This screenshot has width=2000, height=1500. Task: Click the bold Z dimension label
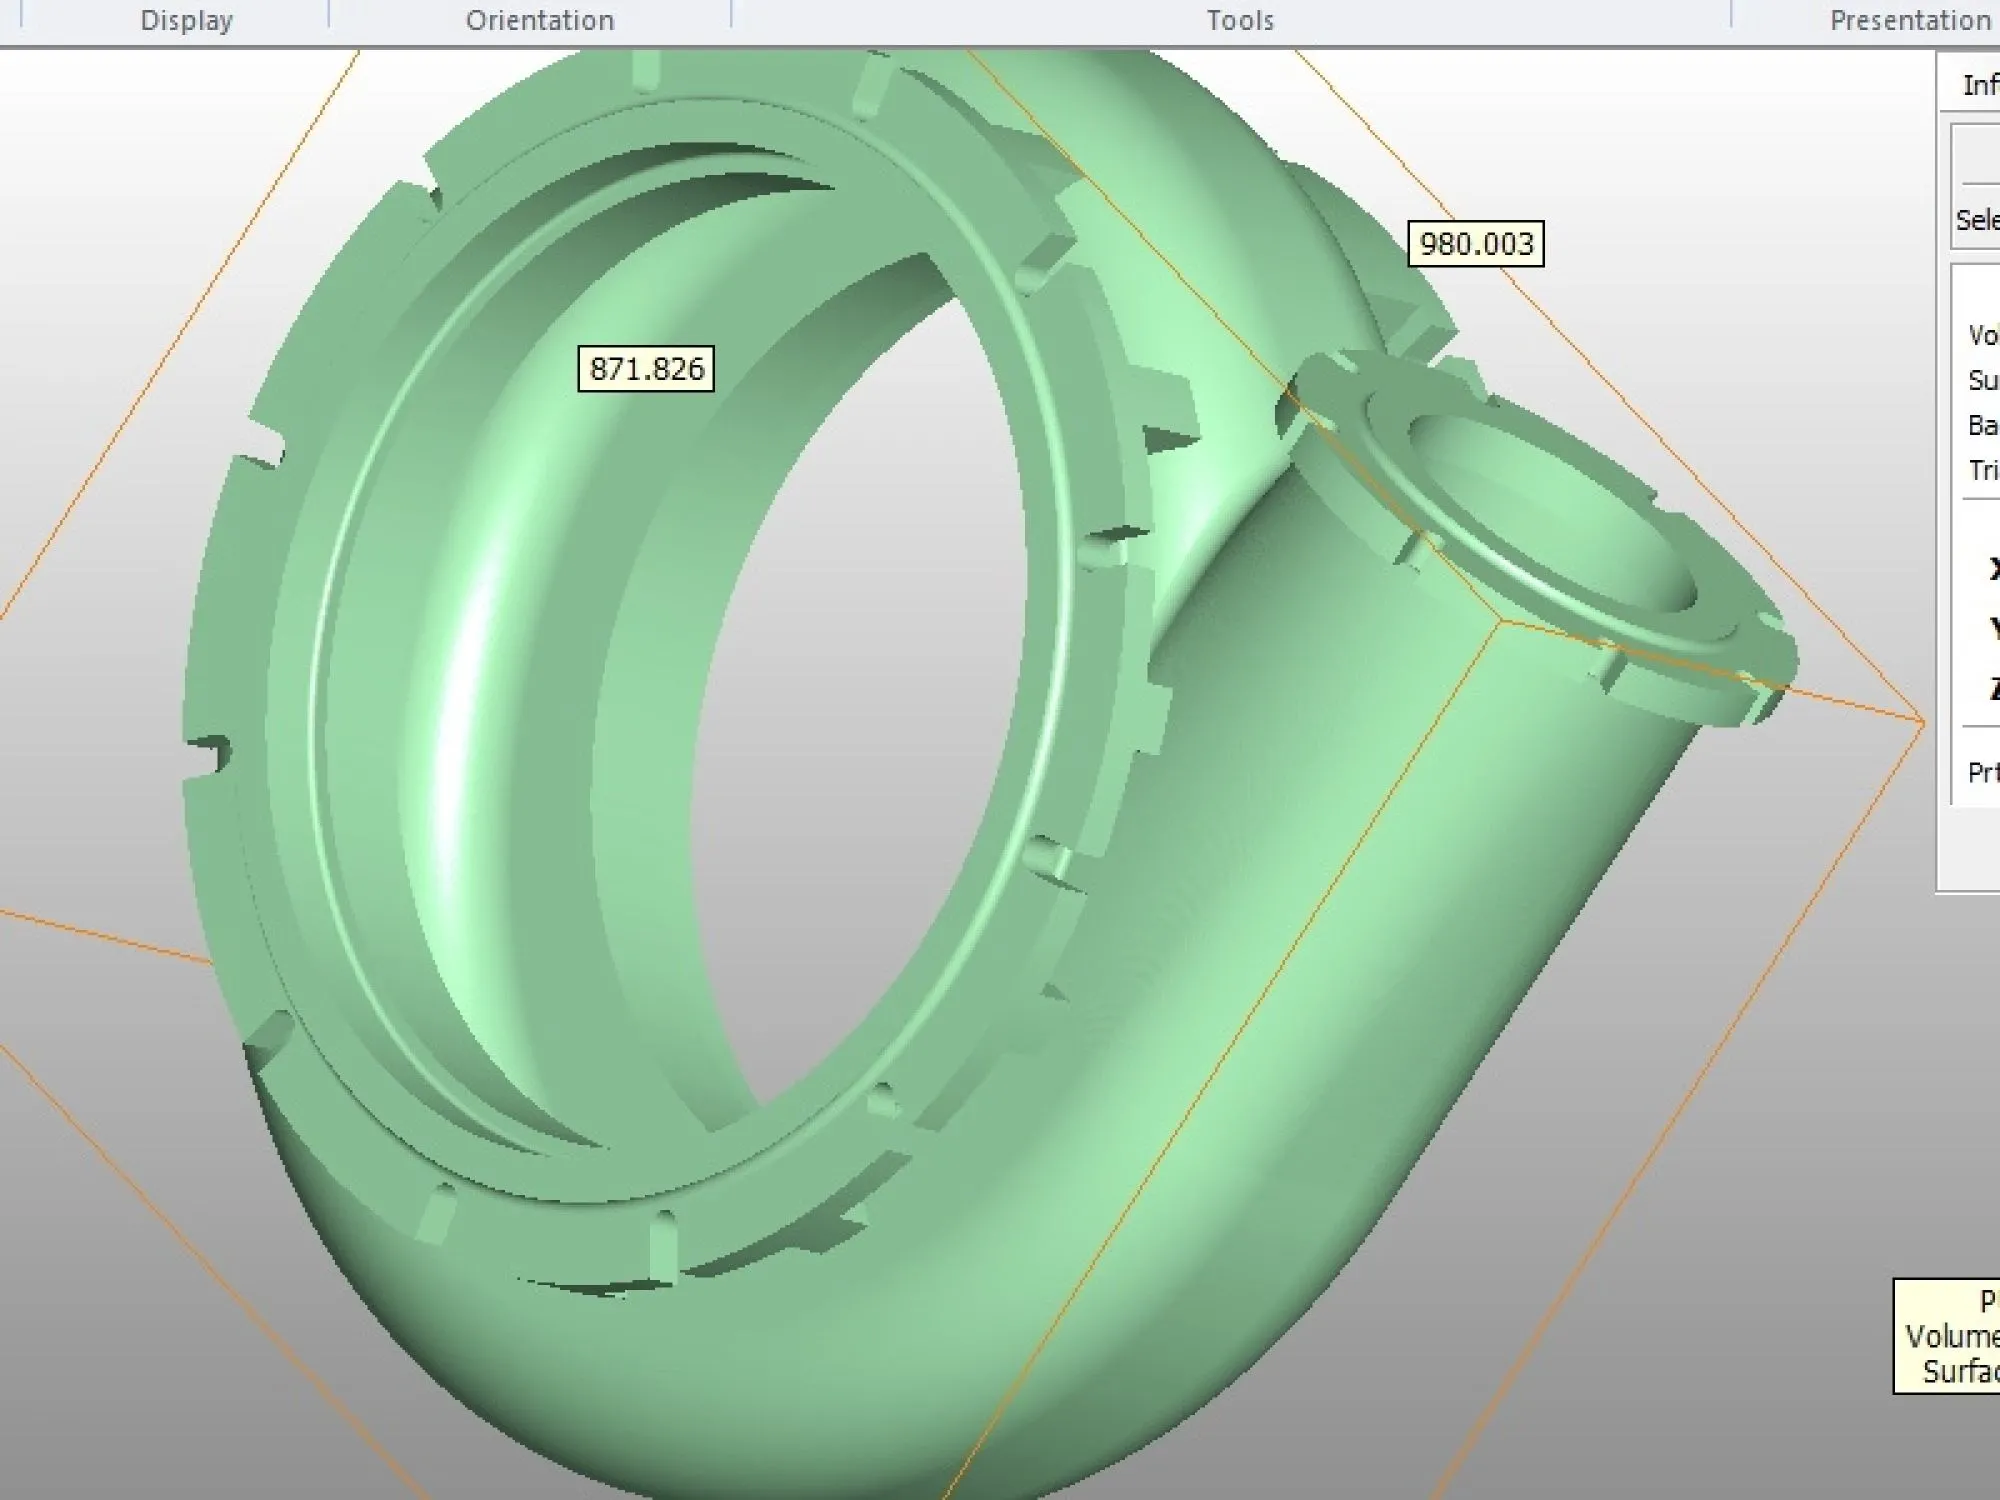pos(1993,688)
